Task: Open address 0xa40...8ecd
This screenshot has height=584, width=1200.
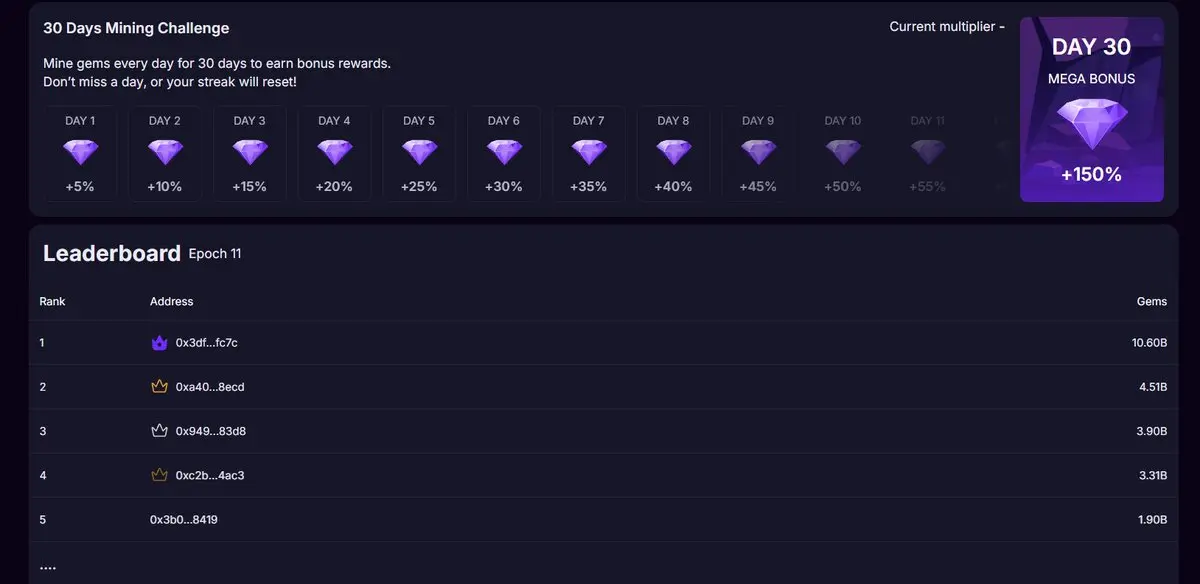Action: point(210,387)
